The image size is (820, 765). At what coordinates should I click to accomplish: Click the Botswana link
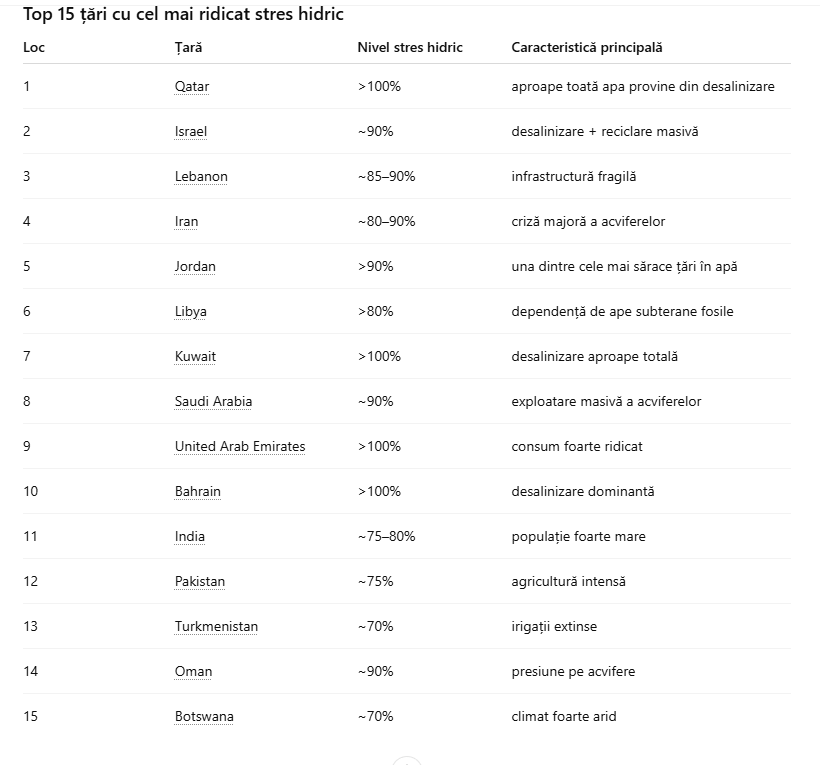coord(204,717)
